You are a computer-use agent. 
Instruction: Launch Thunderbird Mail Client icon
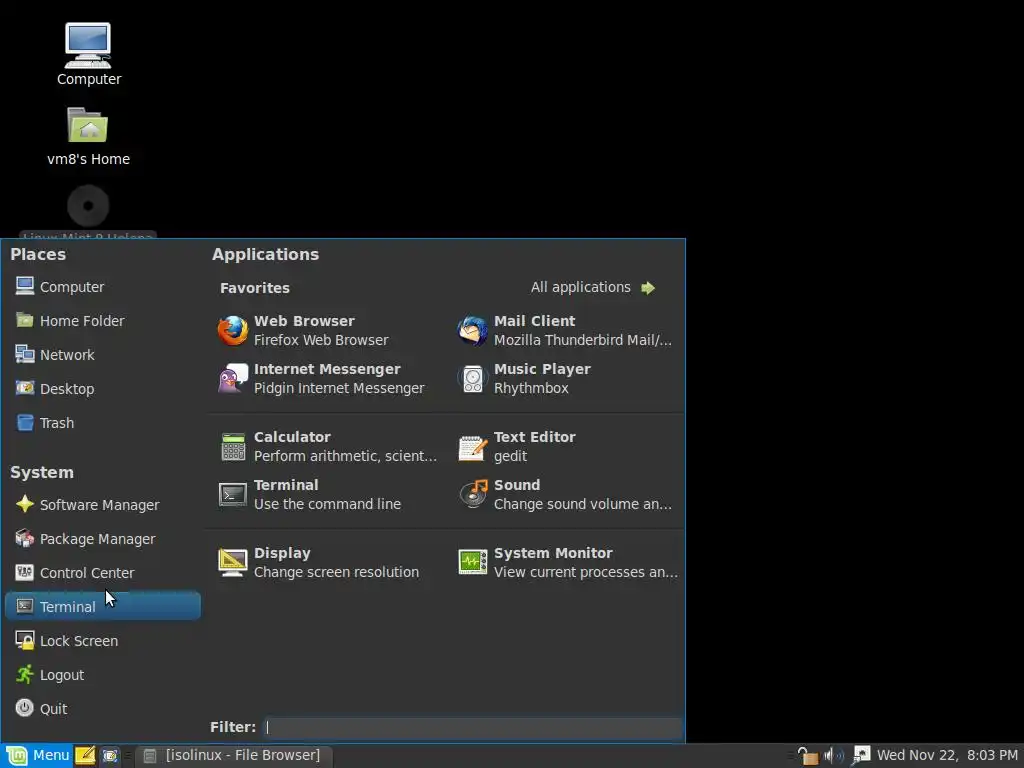click(472, 330)
